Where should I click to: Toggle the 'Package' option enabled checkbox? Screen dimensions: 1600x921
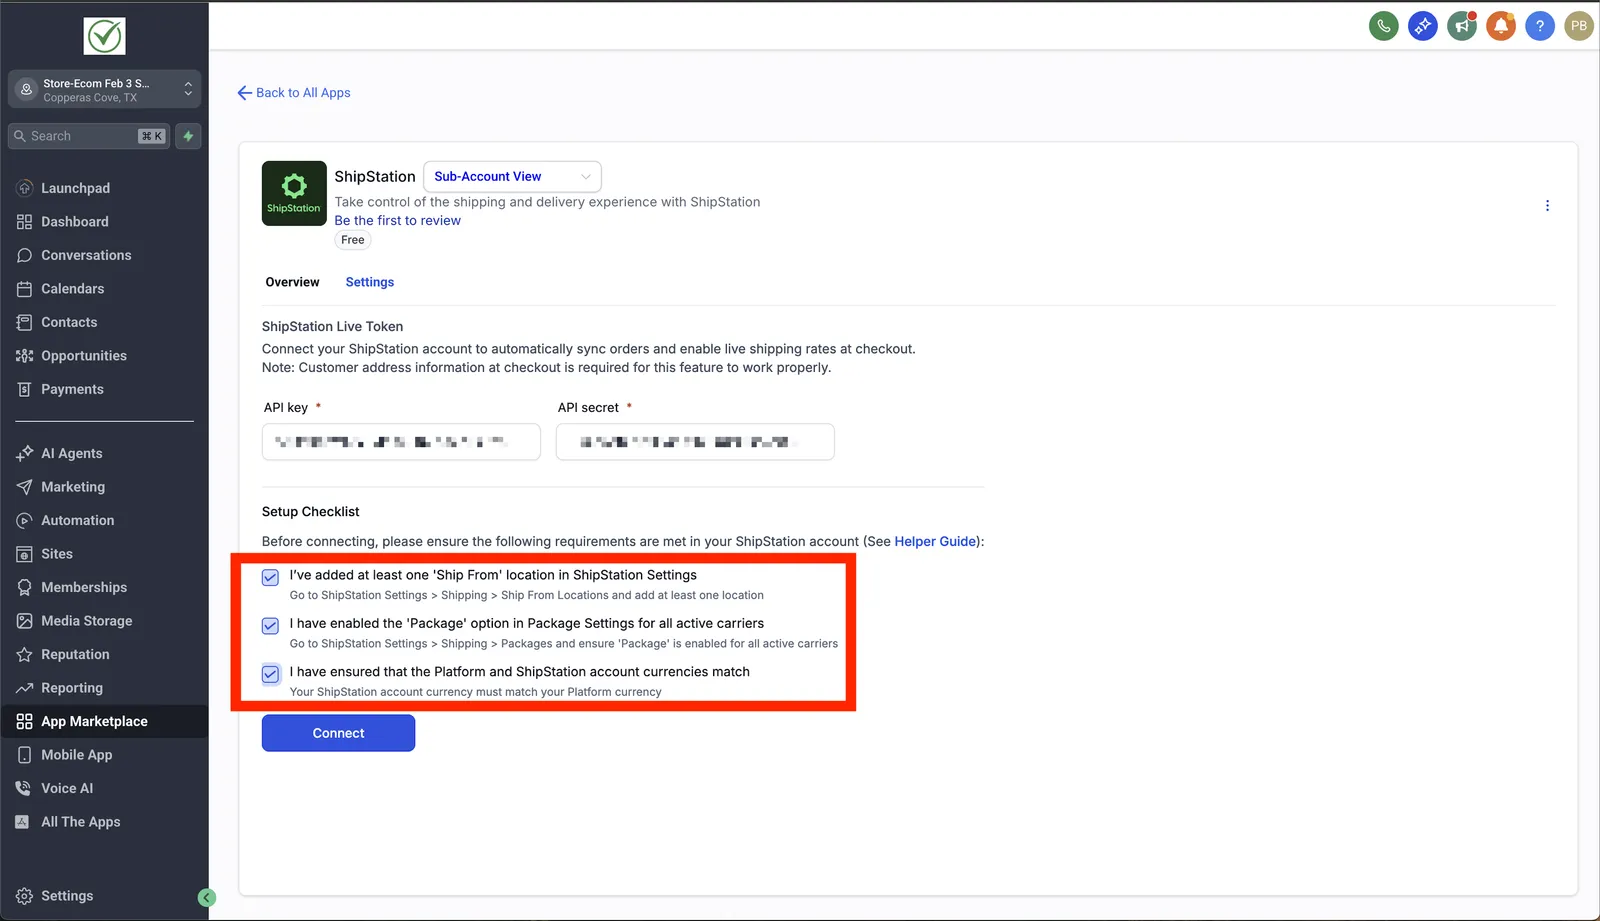click(x=270, y=626)
